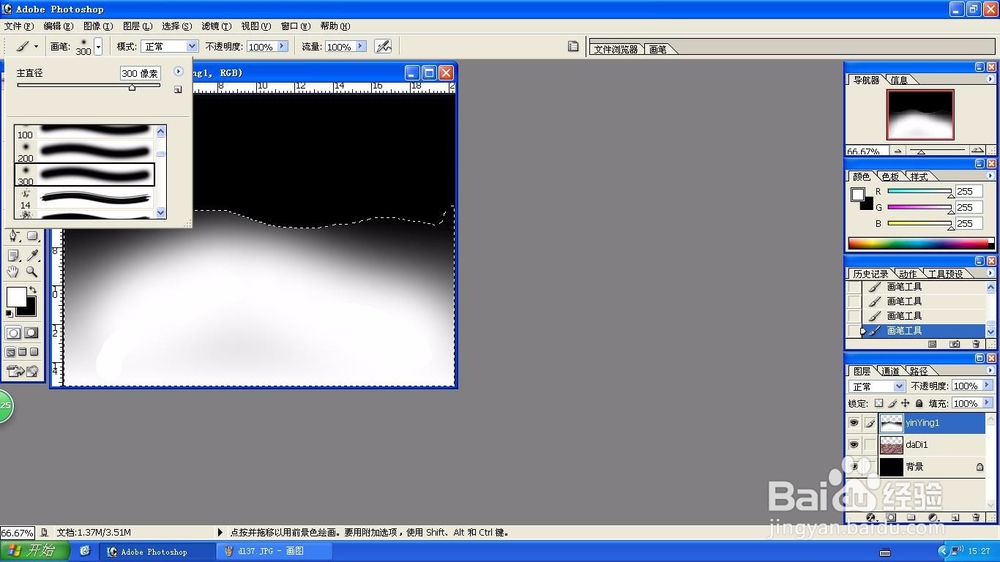Hide the yinYing1 layer
This screenshot has height=562, width=1000.
point(854,422)
